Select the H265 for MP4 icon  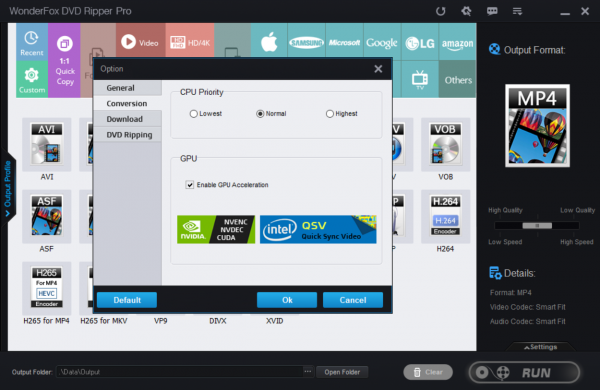pyautogui.click(x=46, y=288)
